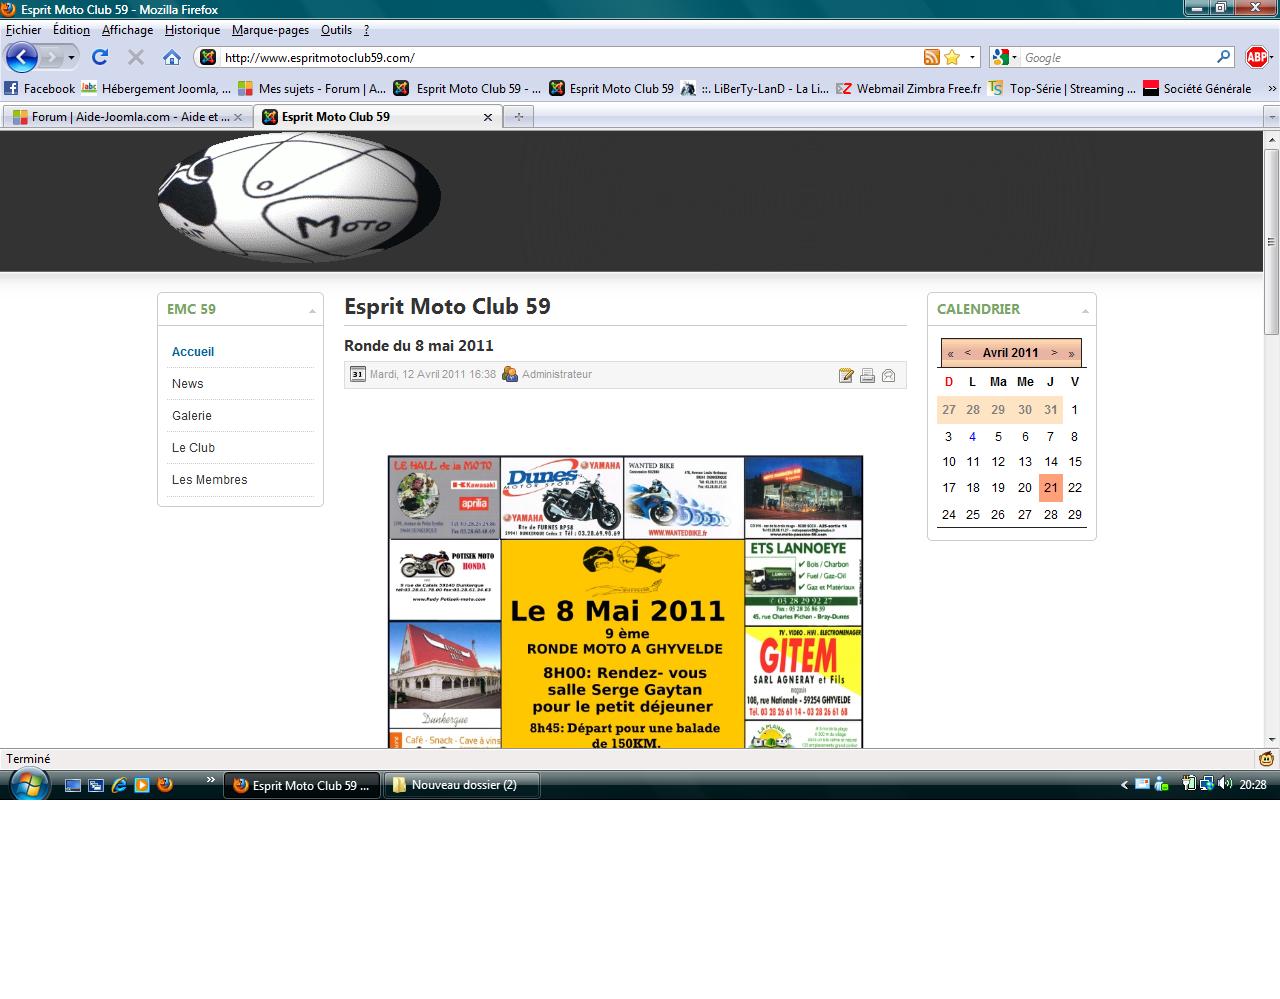Screen dimensions: 1280x999
Task: Email the article using envelope icon
Action: 888,375
